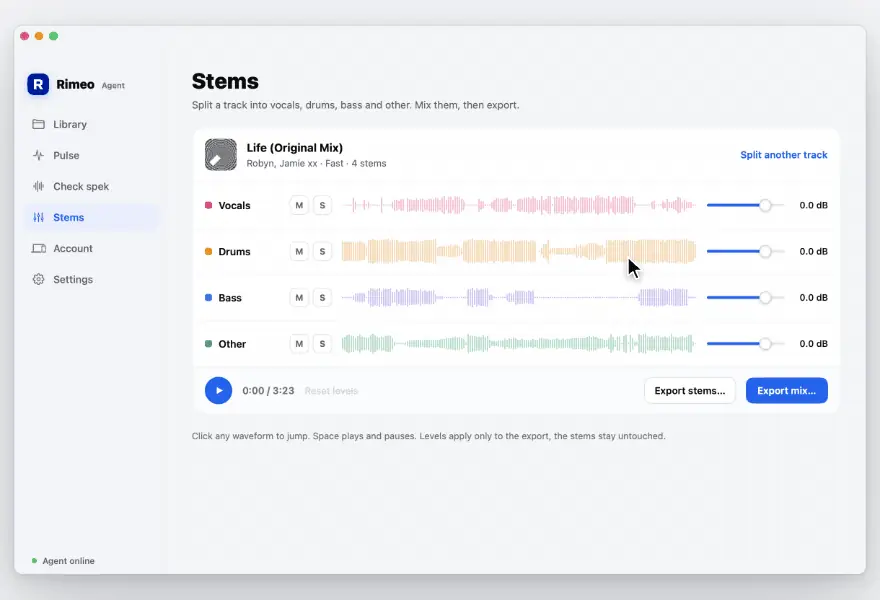The width and height of the screenshot is (880, 600).
Task: Solo the Other stem
Action: click(x=322, y=343)
